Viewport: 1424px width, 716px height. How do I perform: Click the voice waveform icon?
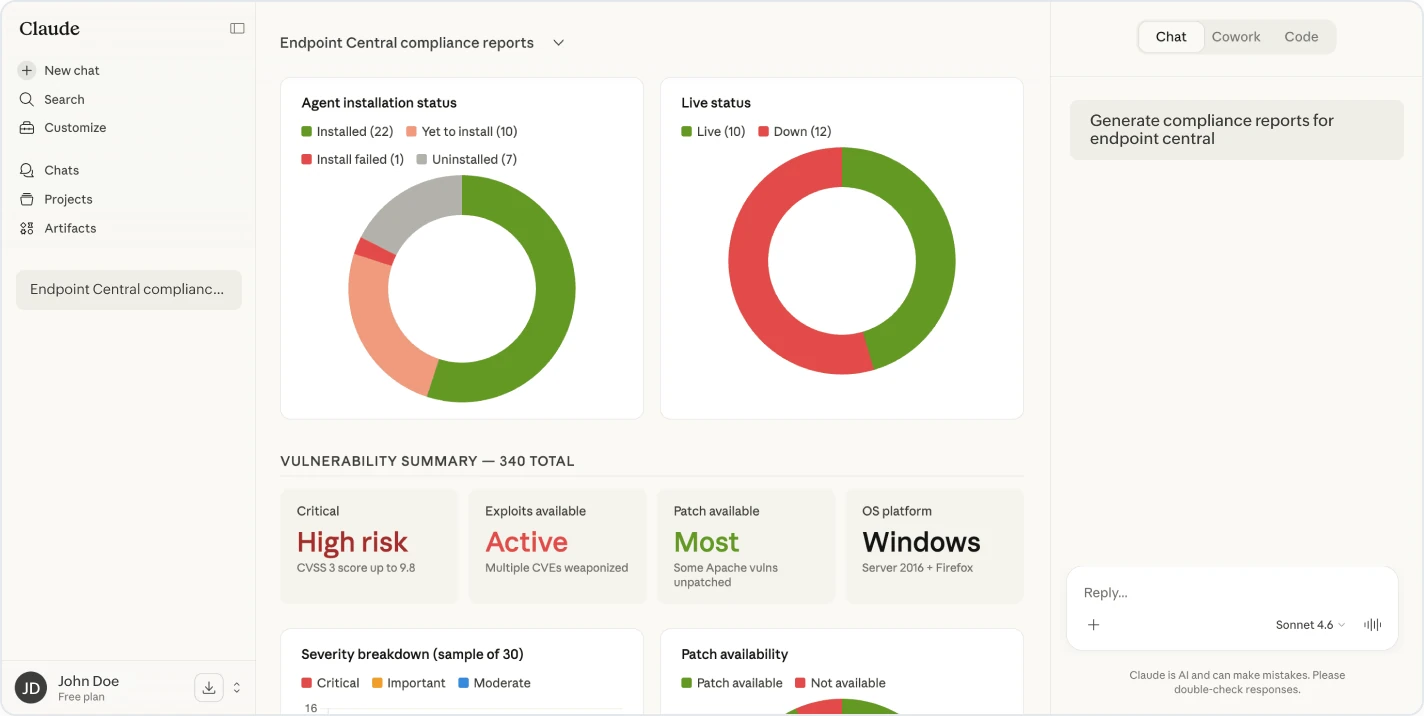click(x=1373, y=625)
